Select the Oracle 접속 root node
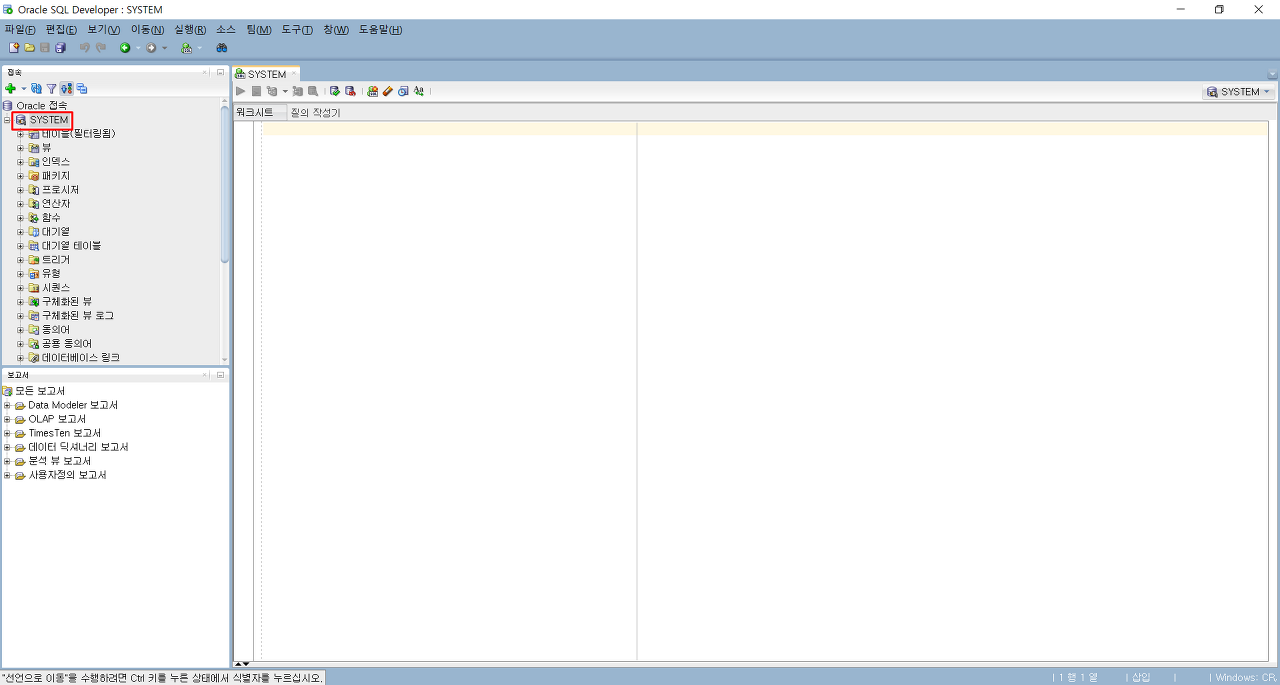The height and width of the screenshot is (685, 1280). coord(42,106)
